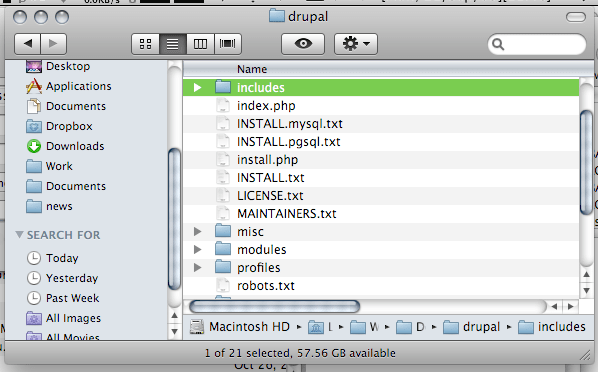This screenshot has height=372, width=598.
Task: Click the file list vertical scrollbar thumb
Action: tap(587, 163)
